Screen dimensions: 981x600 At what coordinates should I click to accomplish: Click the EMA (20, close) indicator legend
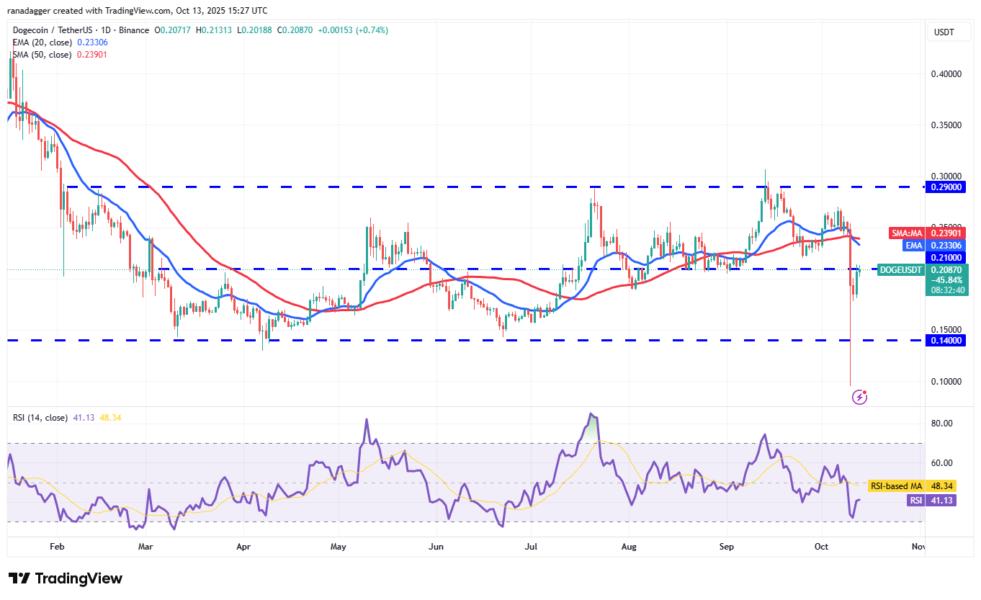click(x=42, y=44)
